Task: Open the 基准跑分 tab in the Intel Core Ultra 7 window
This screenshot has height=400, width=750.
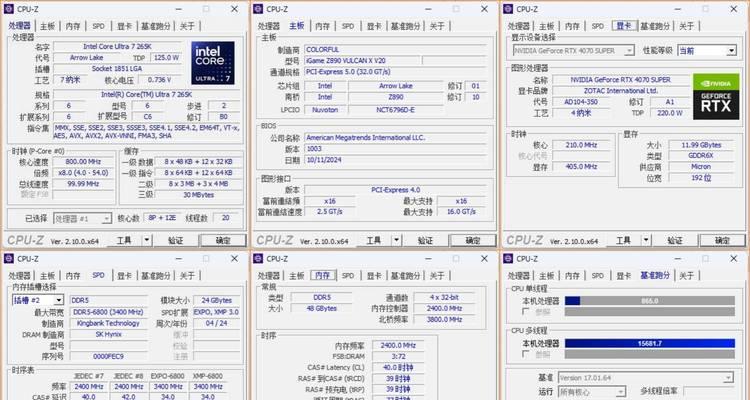Action: point(155,26)
